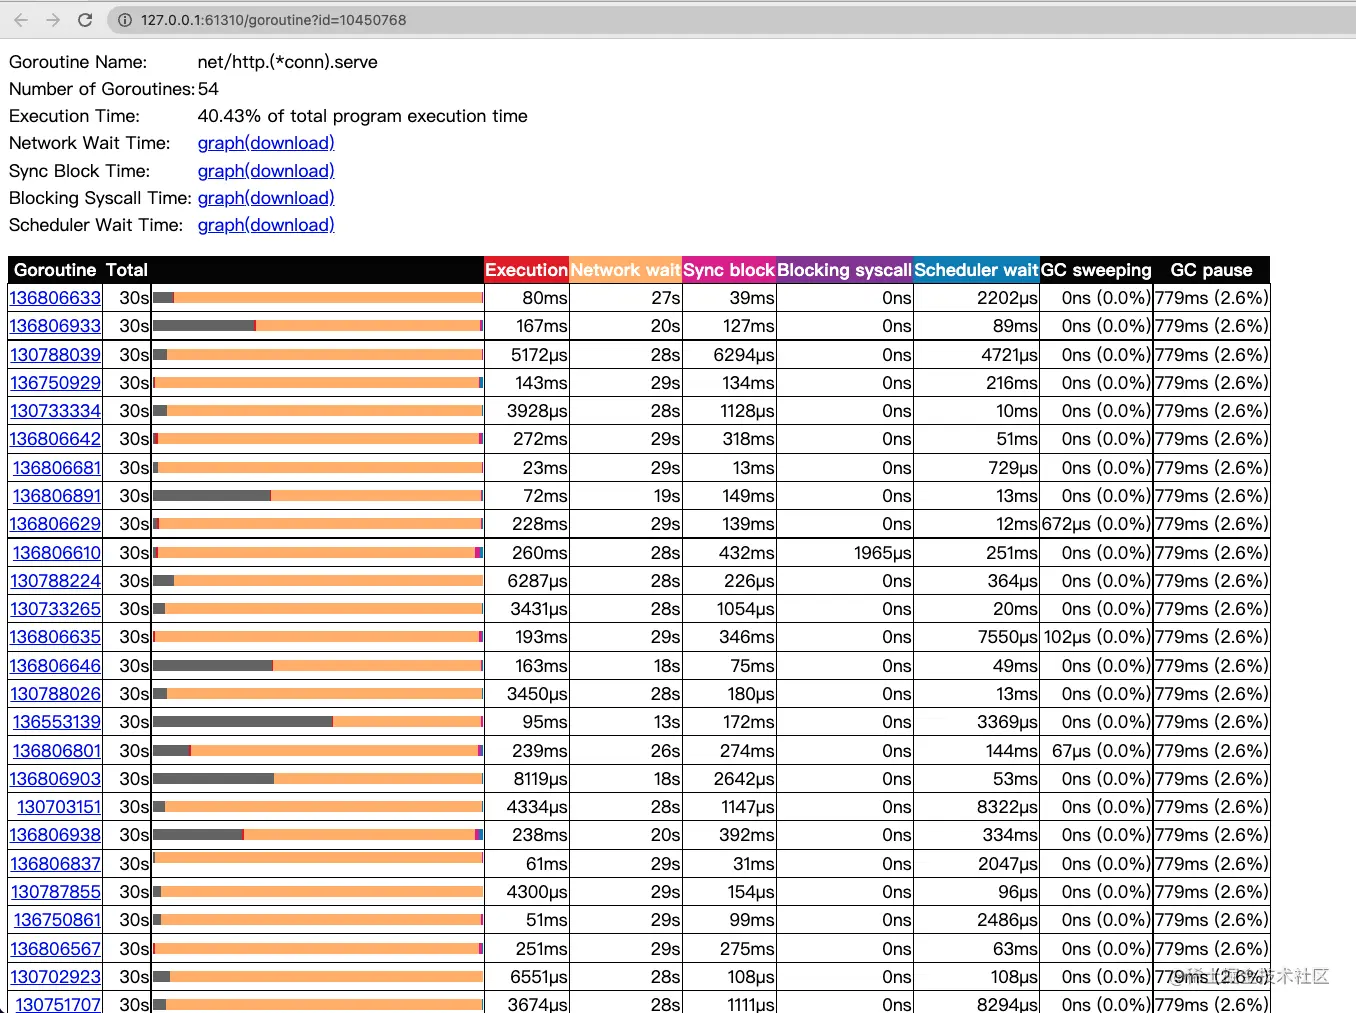Click time bar for goroutine 136553139

tap(318, 722)
